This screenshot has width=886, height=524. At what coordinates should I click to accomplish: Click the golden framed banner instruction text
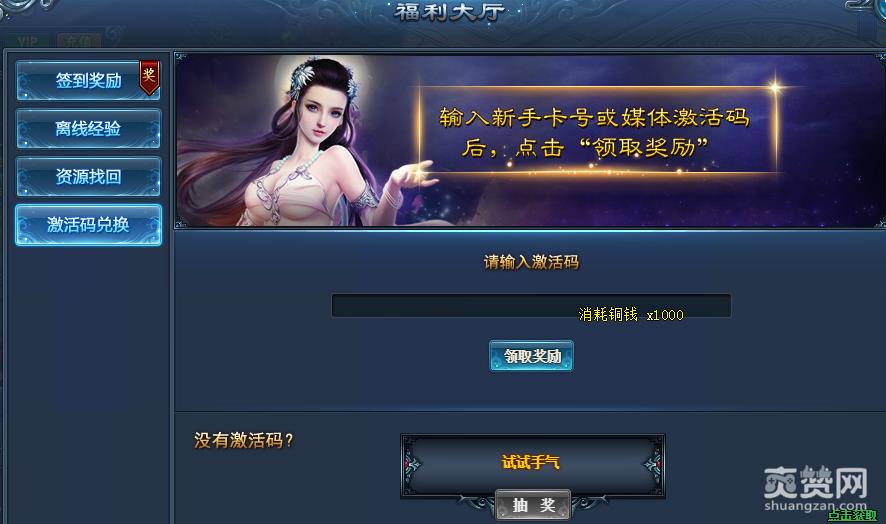pos(594,132)
